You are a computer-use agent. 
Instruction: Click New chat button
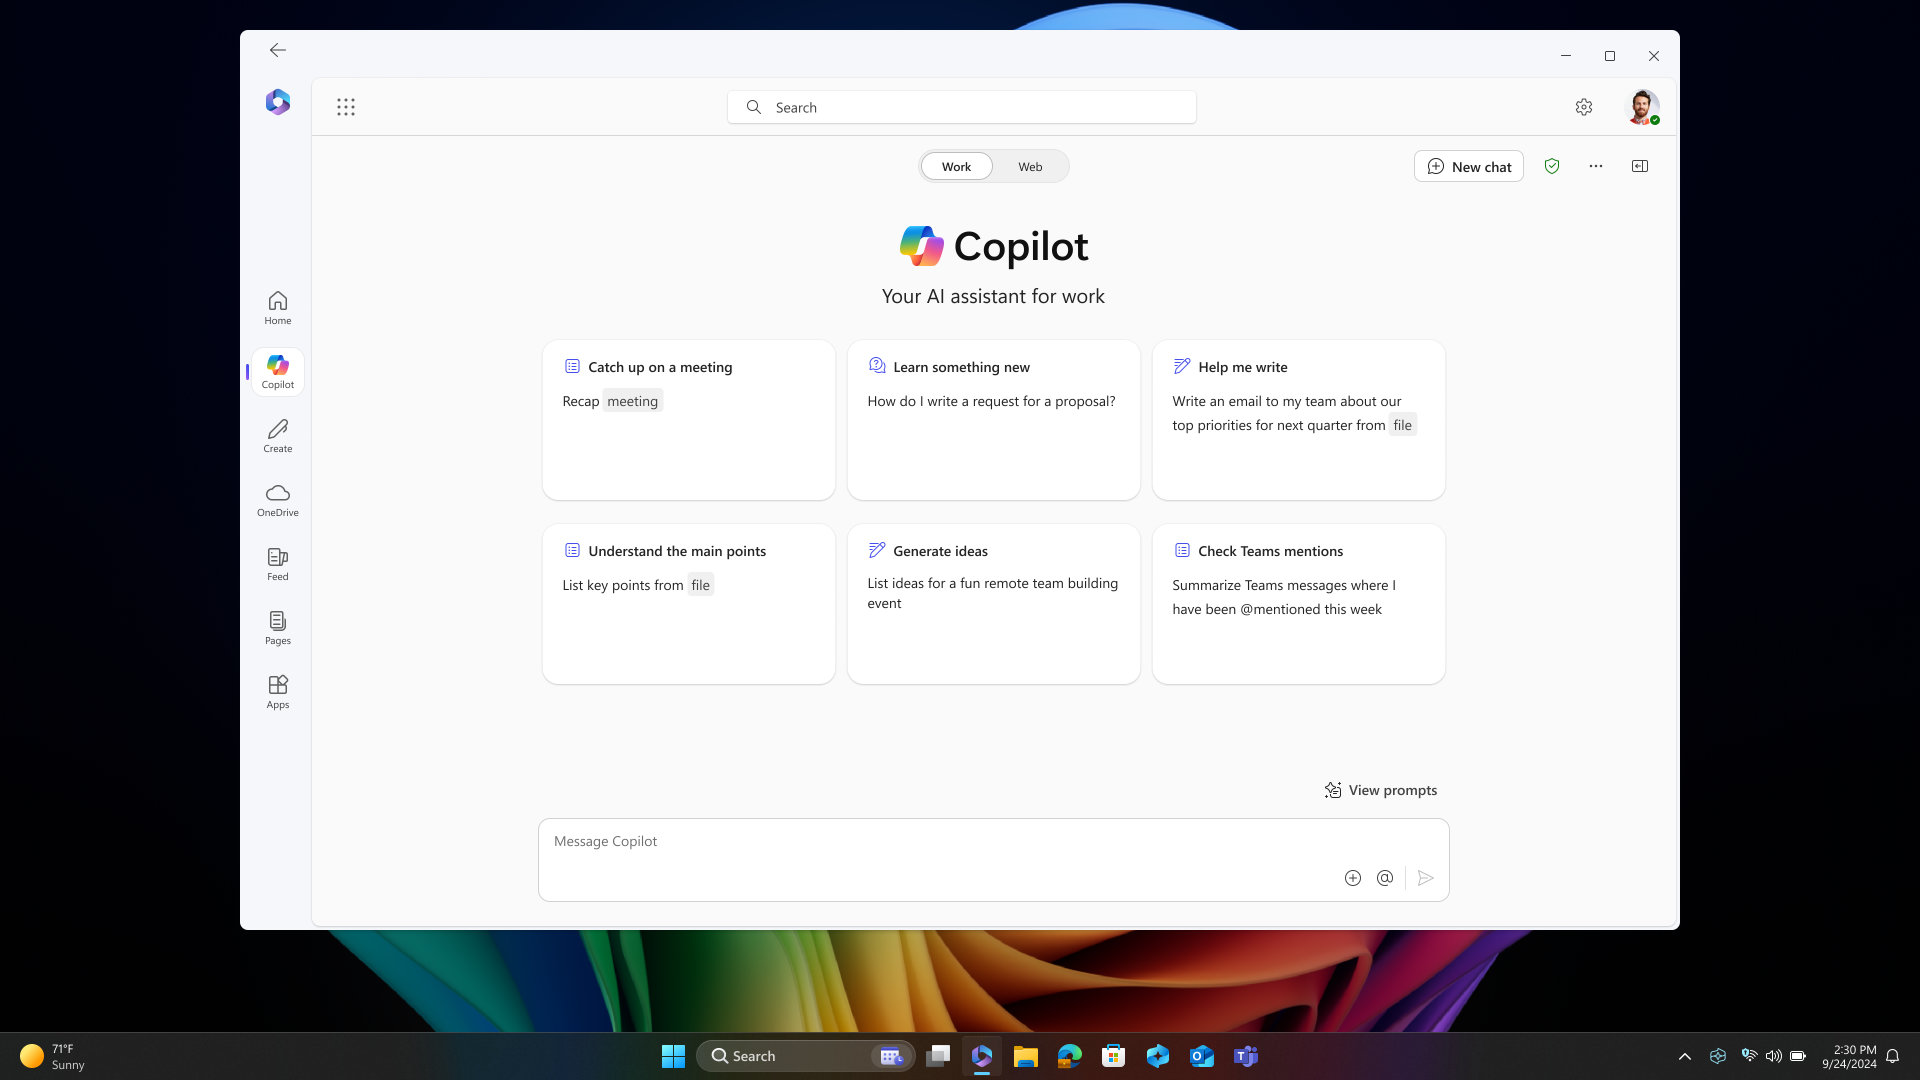pos(1469,166)
